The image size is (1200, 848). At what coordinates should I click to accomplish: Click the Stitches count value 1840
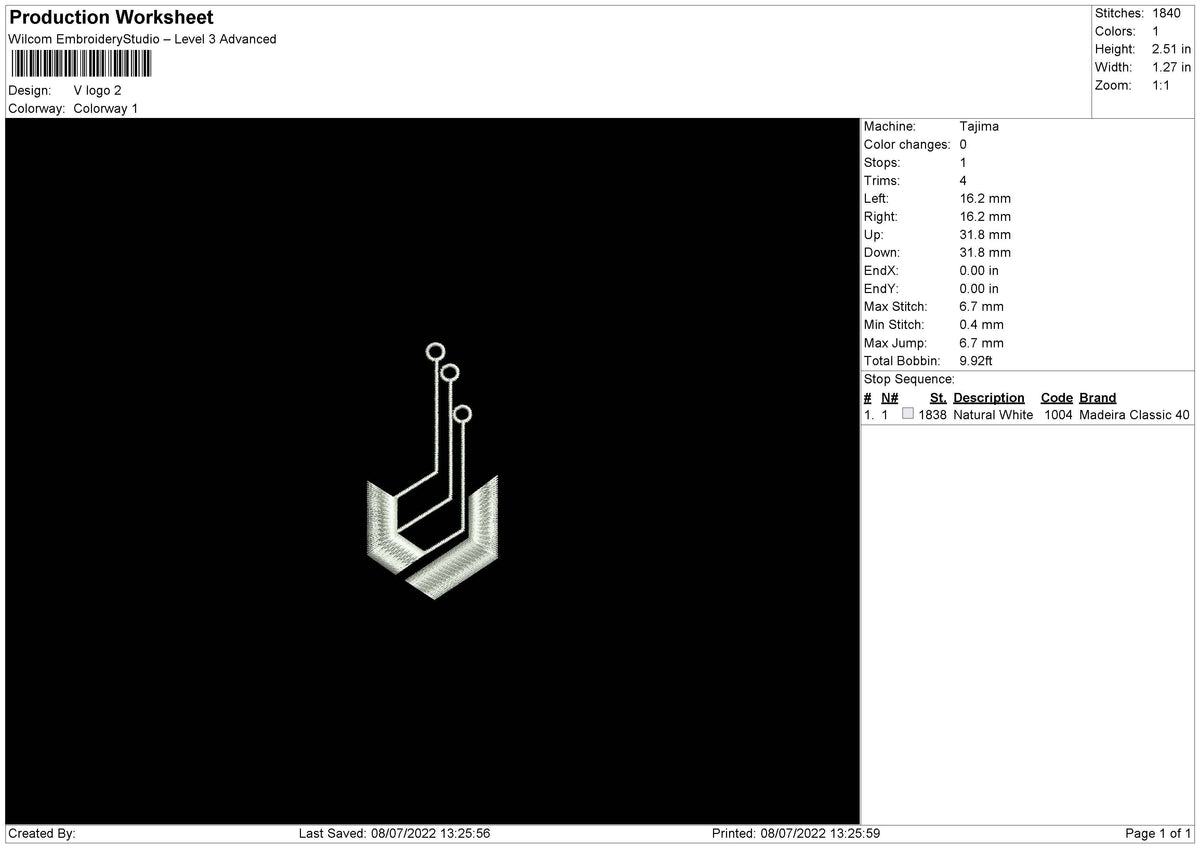click(1170, 13)
